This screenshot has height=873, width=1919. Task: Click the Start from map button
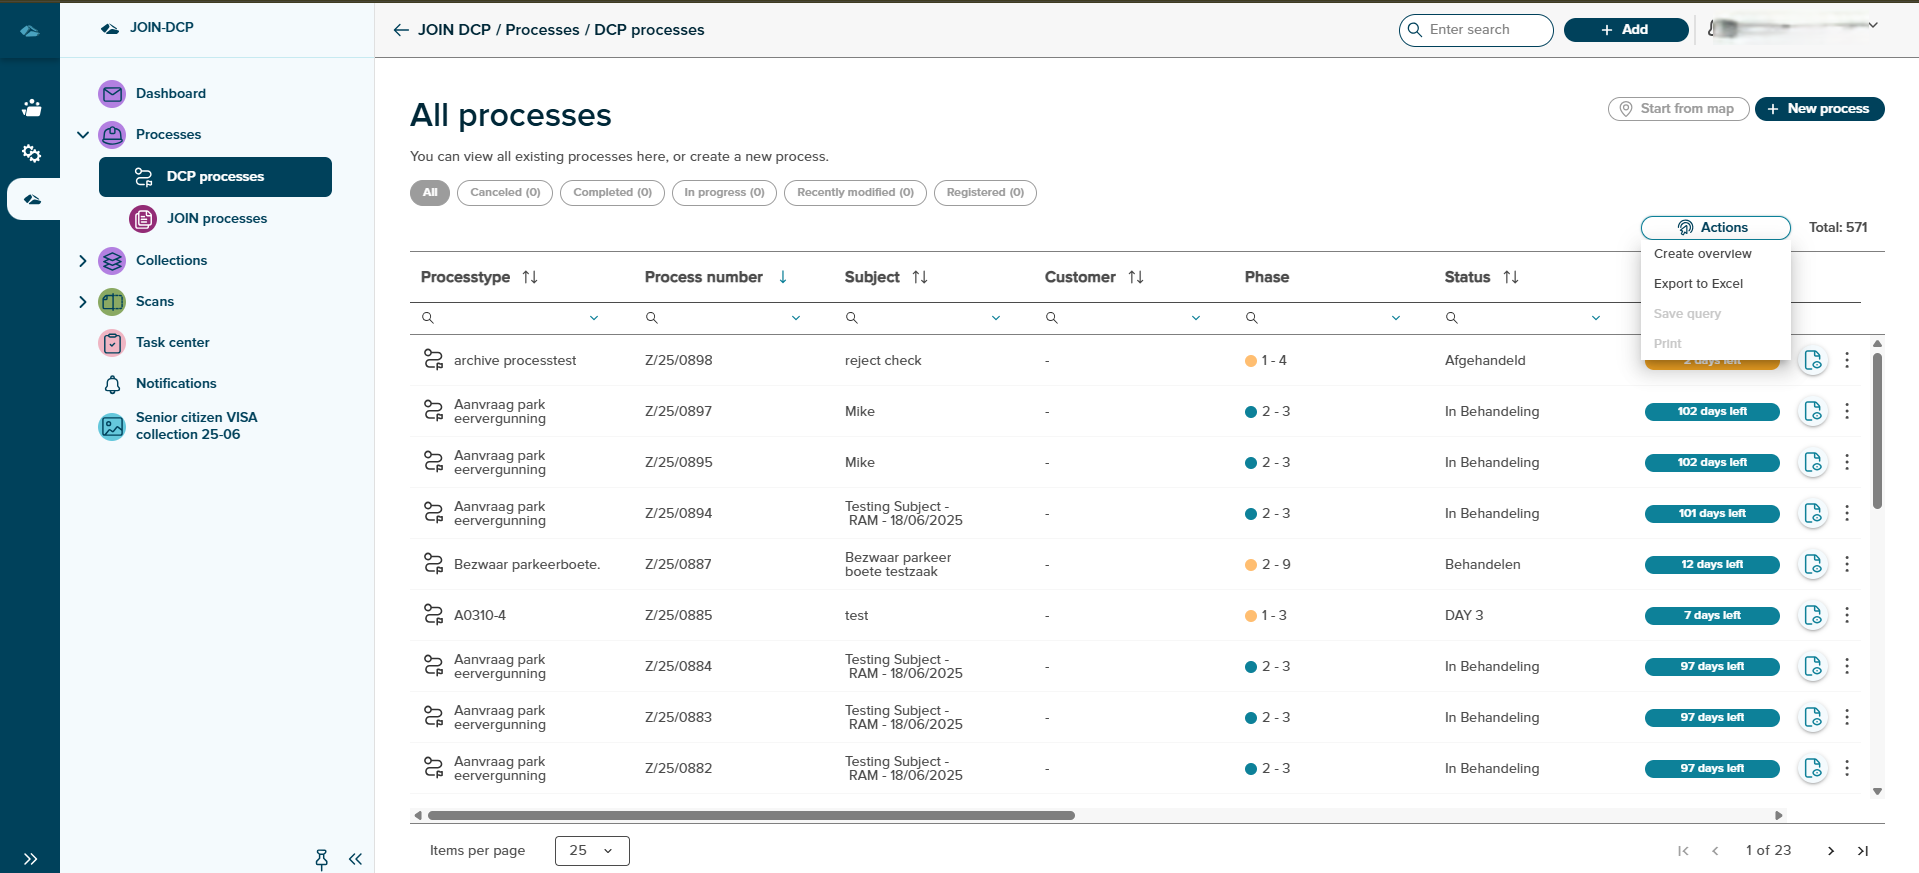pyautogui.click(x=1678, y=109)
